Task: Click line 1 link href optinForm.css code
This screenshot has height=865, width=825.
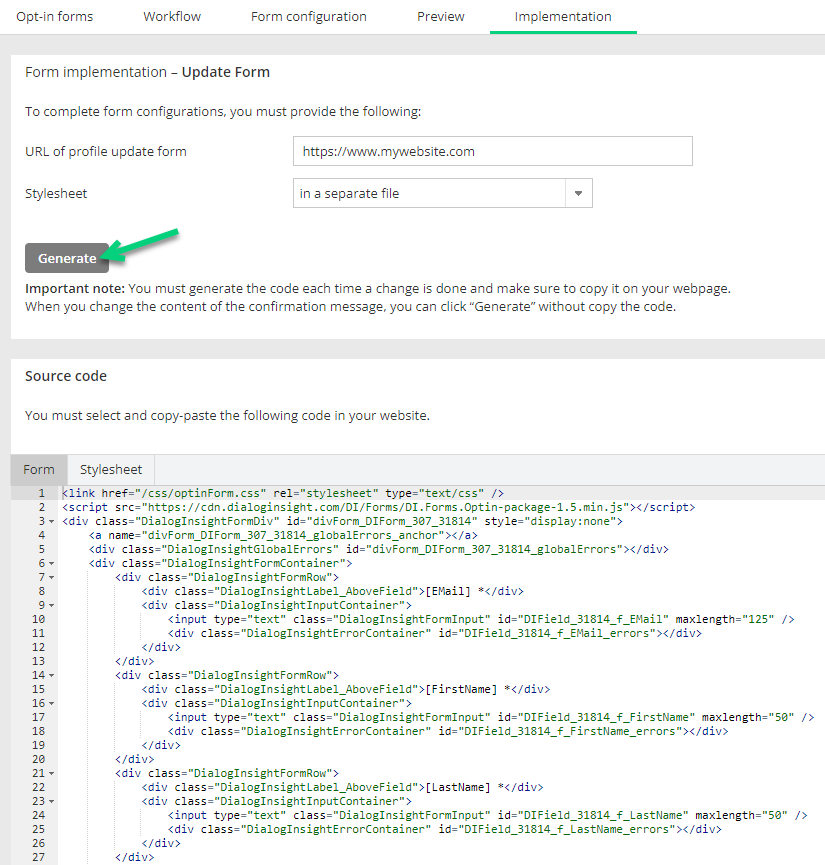Action: (283, 493)
